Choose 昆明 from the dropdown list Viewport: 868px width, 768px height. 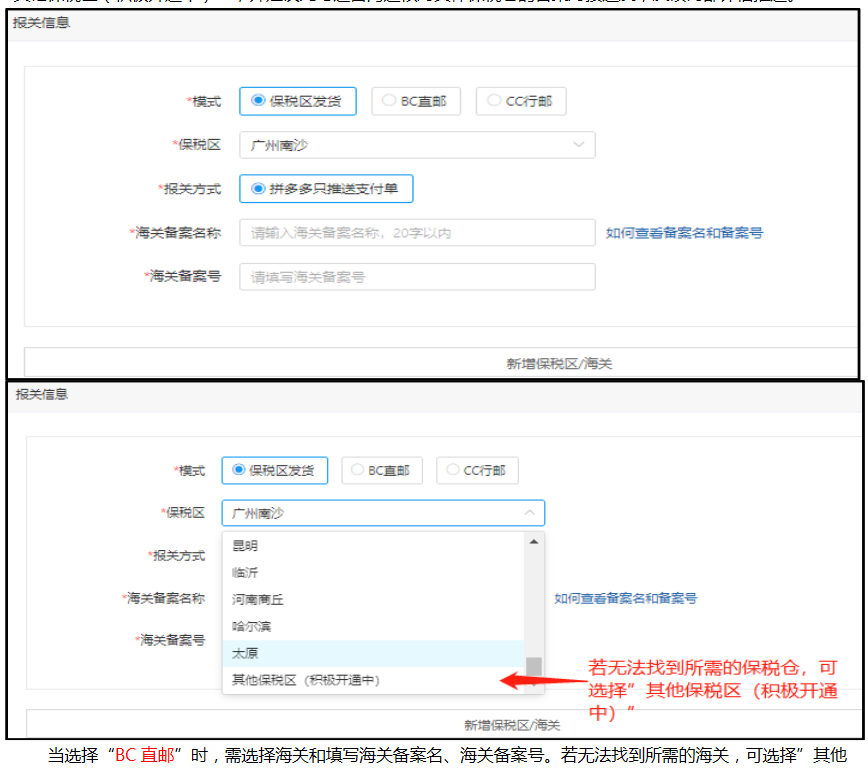click(x=245, y=546)
